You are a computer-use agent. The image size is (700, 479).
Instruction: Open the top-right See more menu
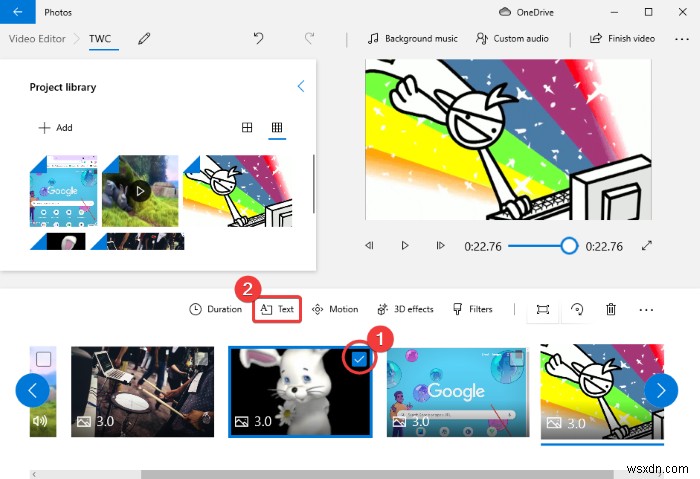coord(682,39)
